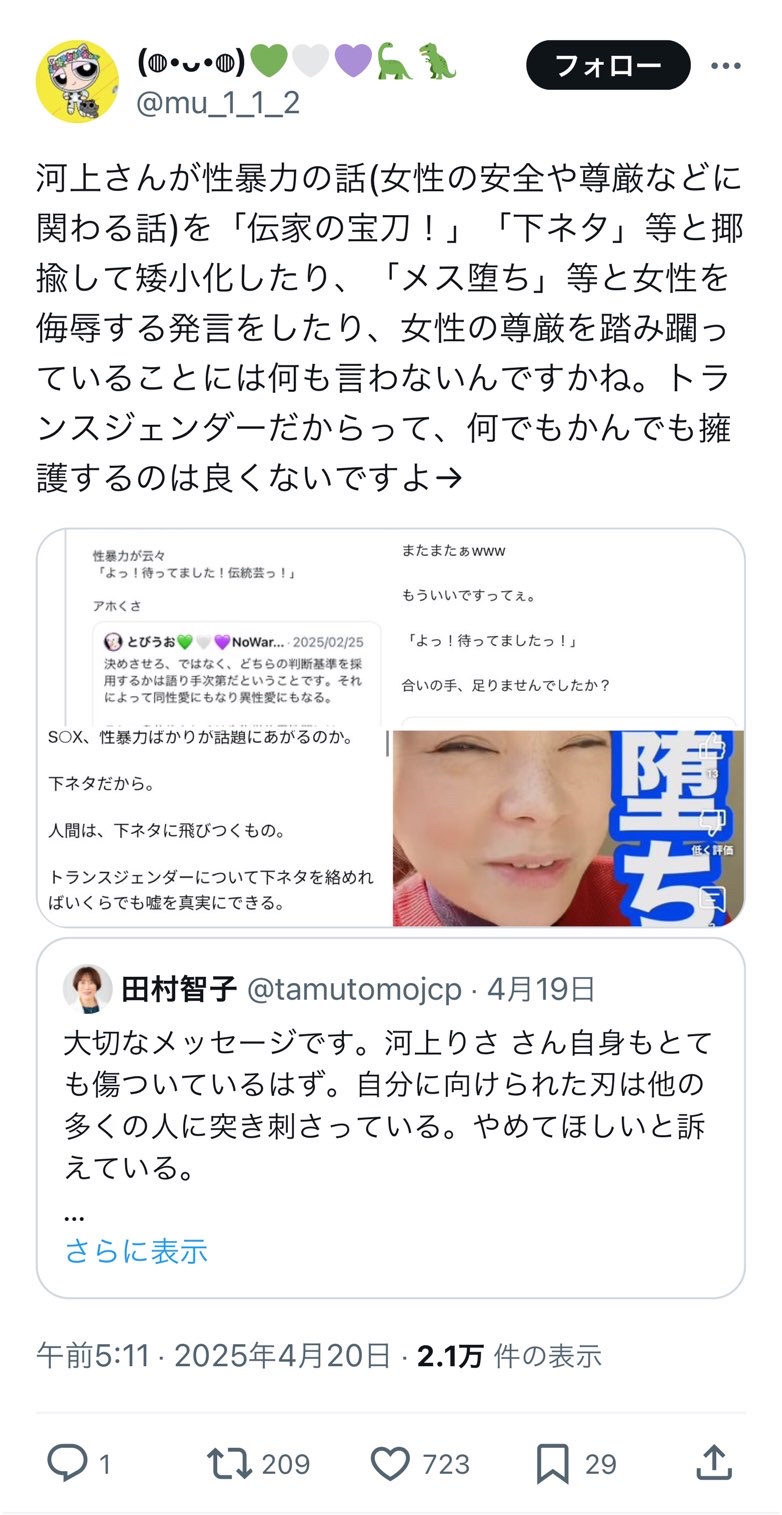Open 田村智子's small profile picture

pyautogui.click(x=88, y=989)
